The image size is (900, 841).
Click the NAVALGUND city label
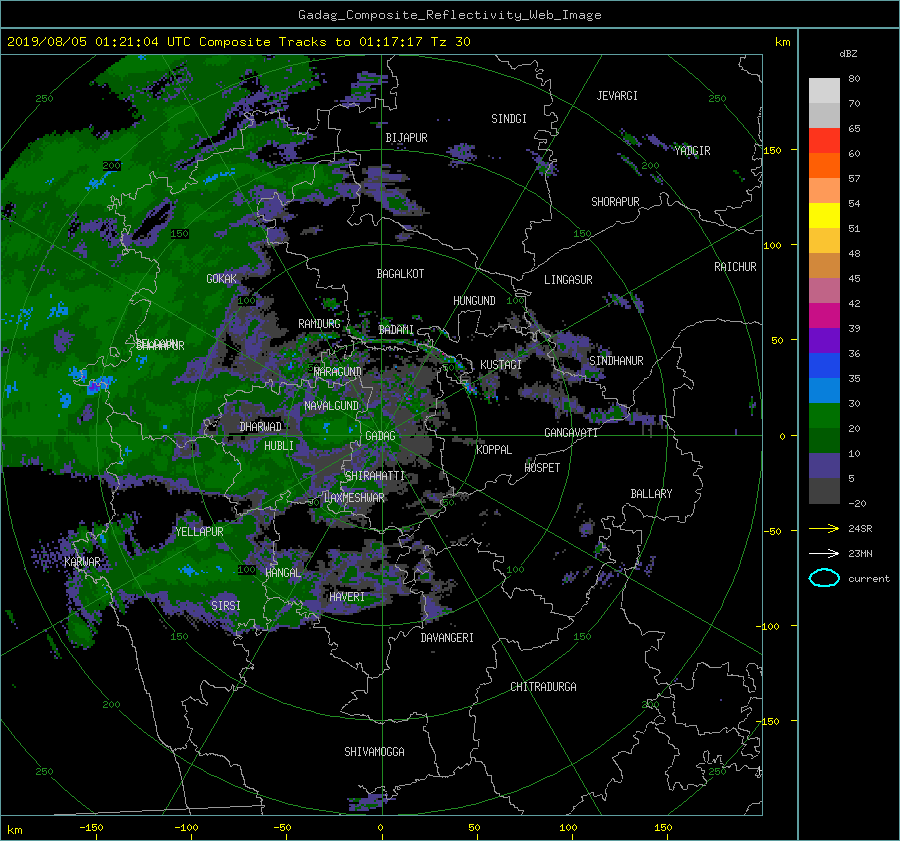click(331, 406)
